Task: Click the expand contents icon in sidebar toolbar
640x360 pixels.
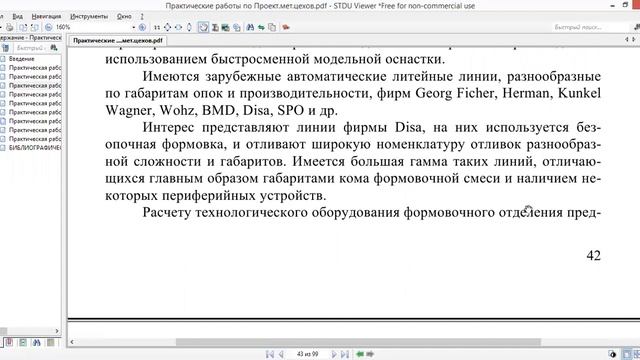Action: pyautogui.click(x=5, y=48)
